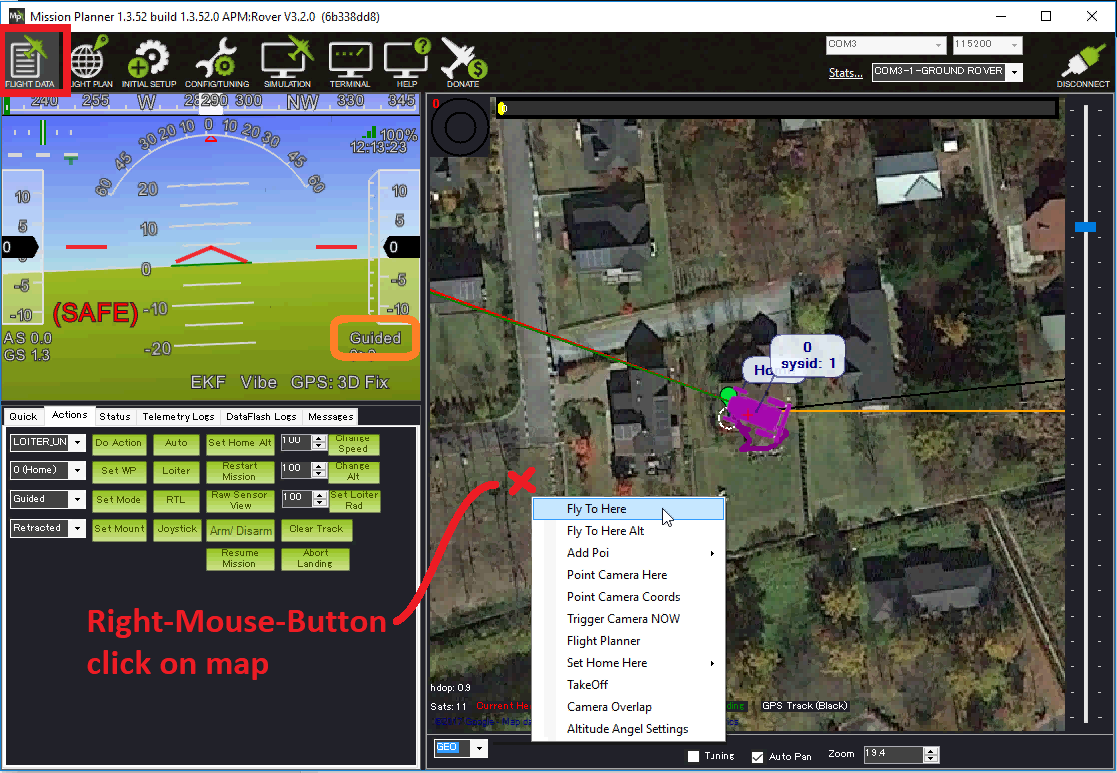Uncheck the Auto Pan checkbox
1117x773 pixels.
click(x=757, y=756)
